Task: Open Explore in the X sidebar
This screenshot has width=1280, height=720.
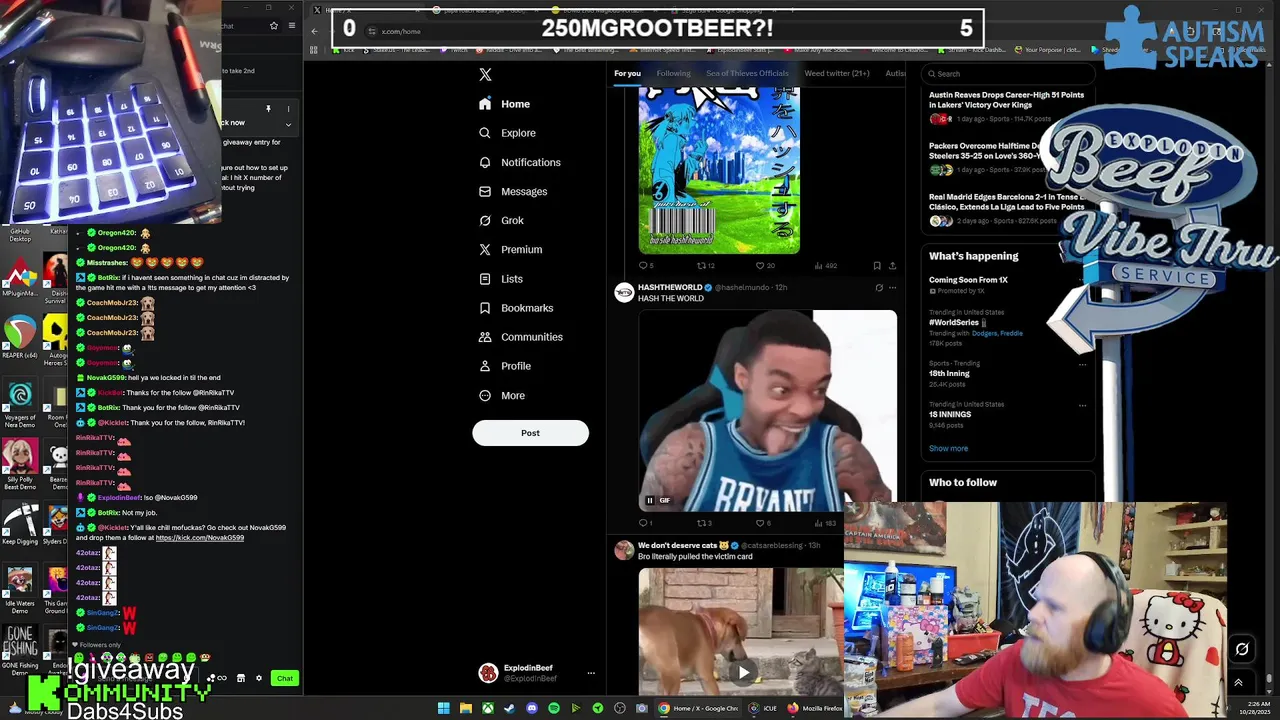Action: pos(507,133)
